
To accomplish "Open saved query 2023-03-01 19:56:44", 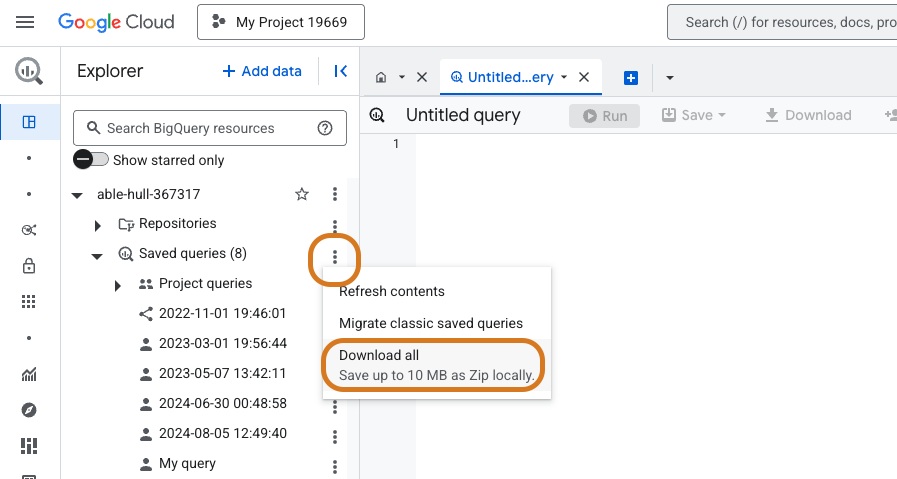I will point(223,343).
